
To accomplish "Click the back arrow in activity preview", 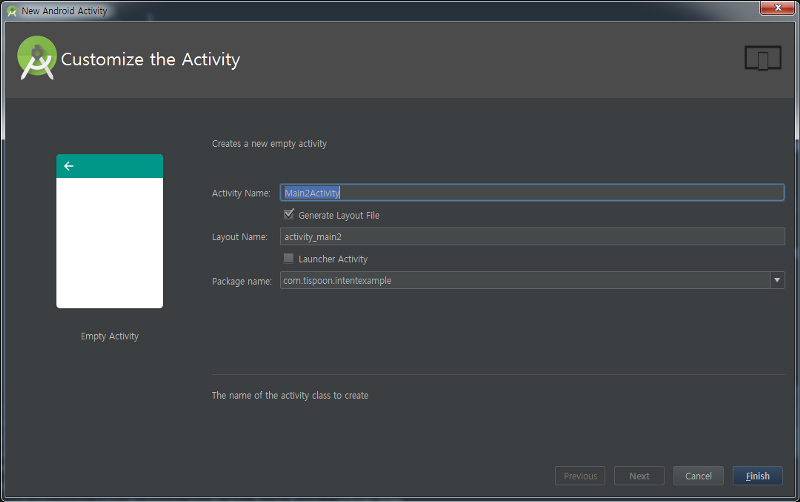I will (69, 166).
